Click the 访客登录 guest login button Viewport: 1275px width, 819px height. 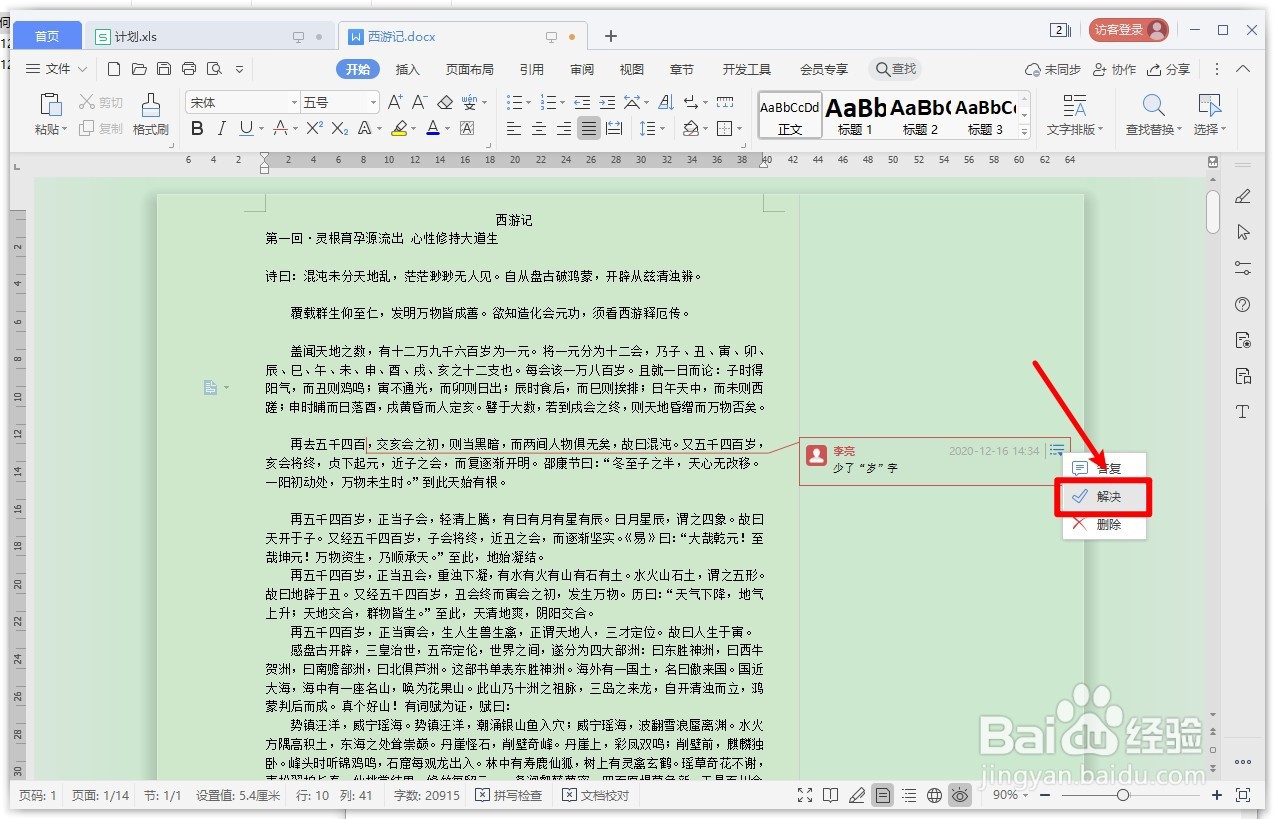click(x=1128, y=29)
